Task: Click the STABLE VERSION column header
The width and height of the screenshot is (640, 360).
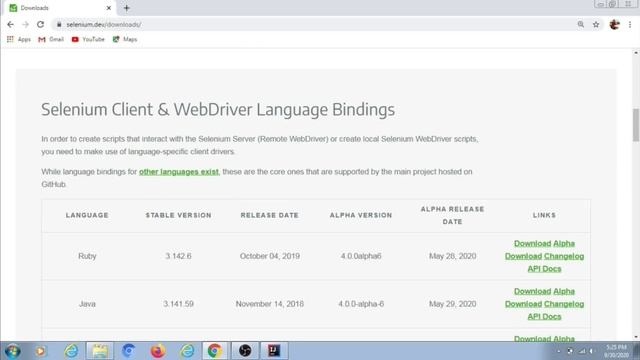Action: click(178, 215)
